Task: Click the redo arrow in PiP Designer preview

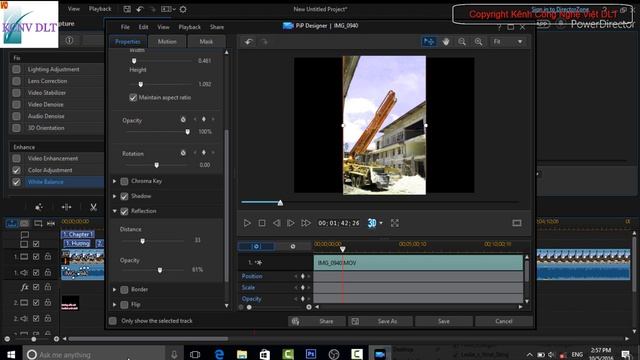Action: click(264, 42)
